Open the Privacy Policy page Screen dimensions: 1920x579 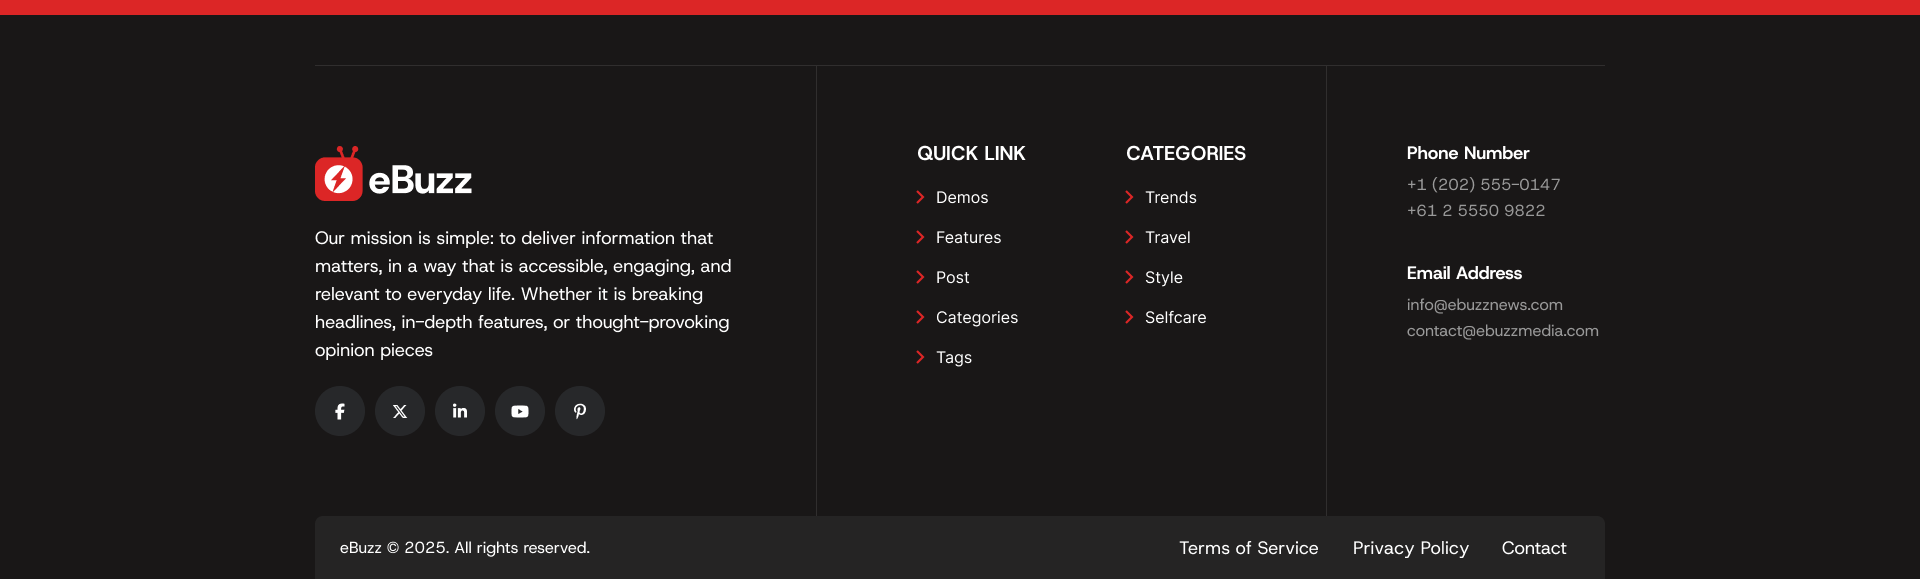point(1410,548)
